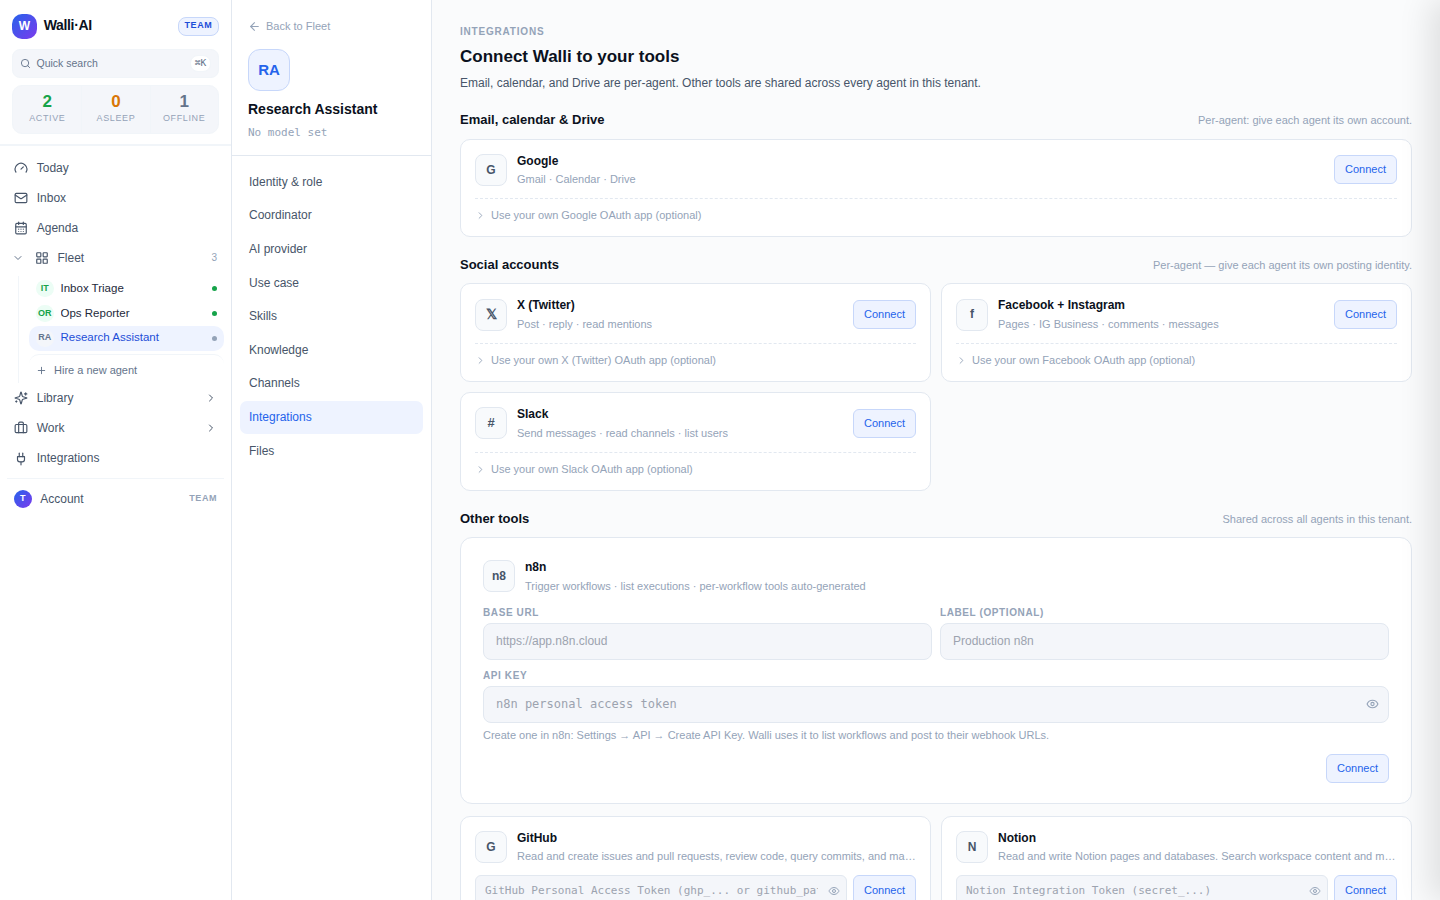Click the plus icon beside Hire a new agent
Screen dimensions: 1440x900
pos(41,370)
